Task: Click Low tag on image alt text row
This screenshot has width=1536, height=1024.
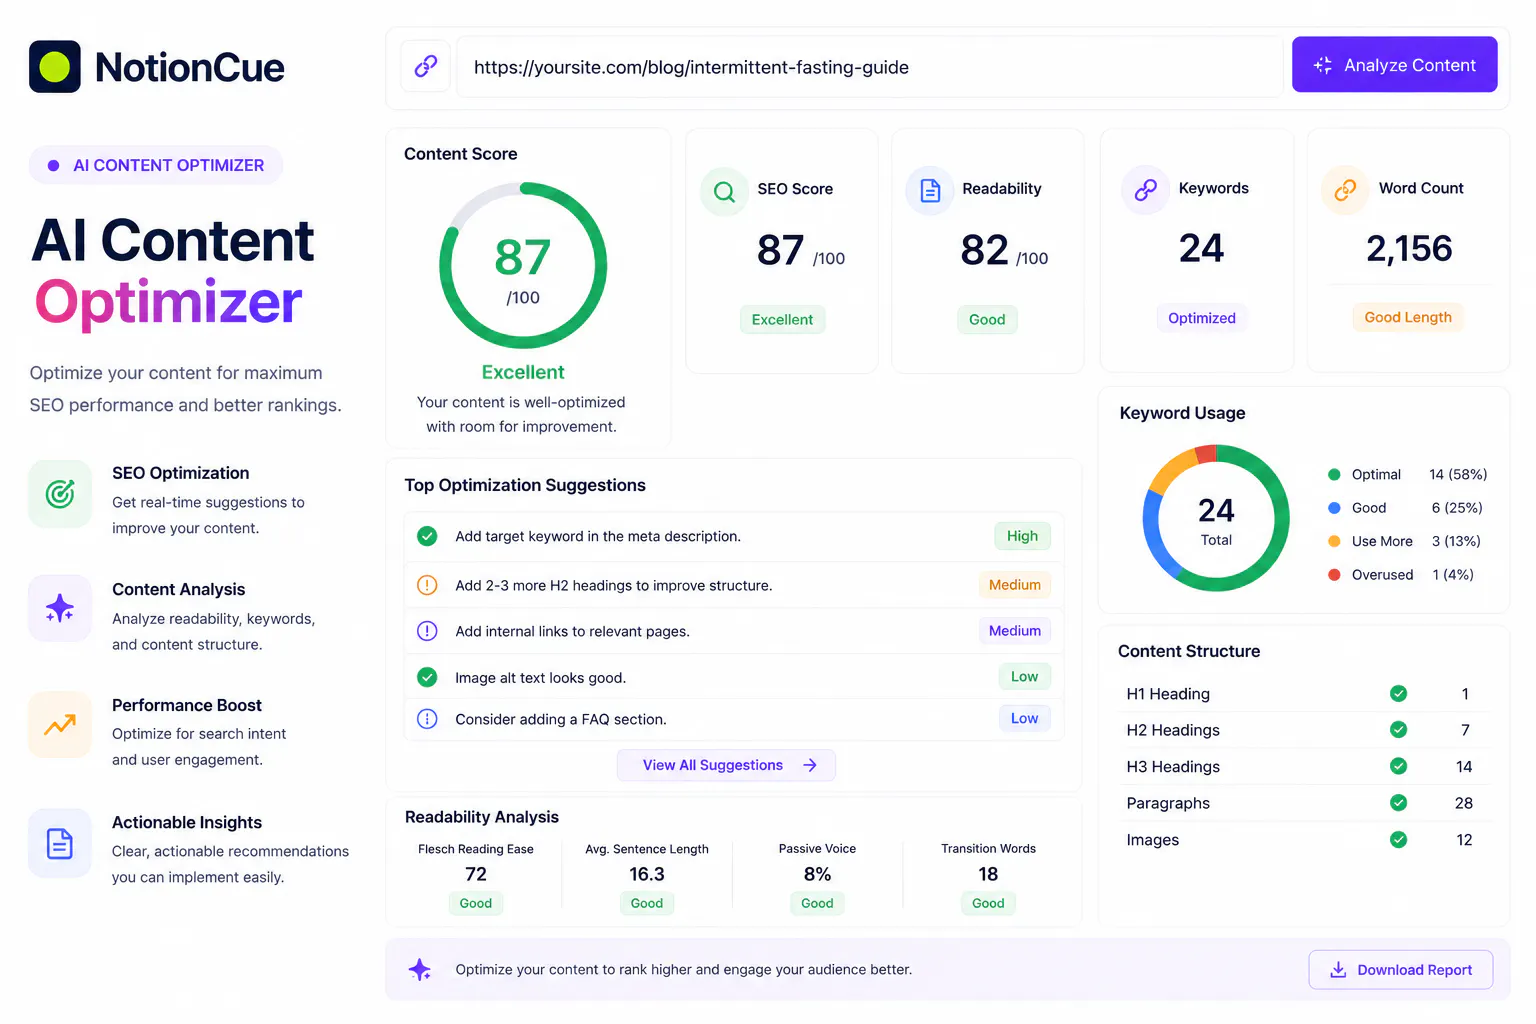Action: tap(1024, 677)
